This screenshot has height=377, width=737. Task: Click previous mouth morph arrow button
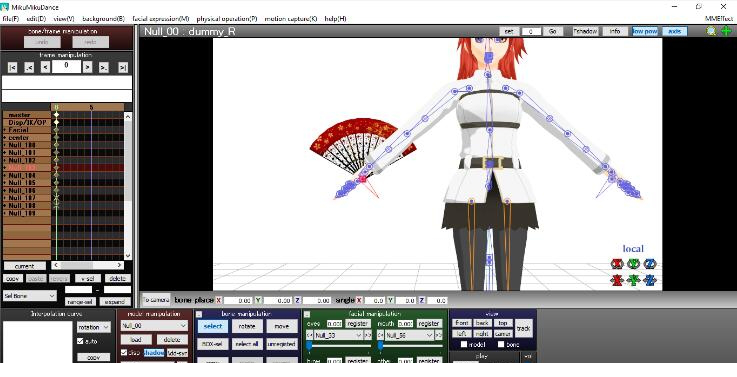pos(380,335)
